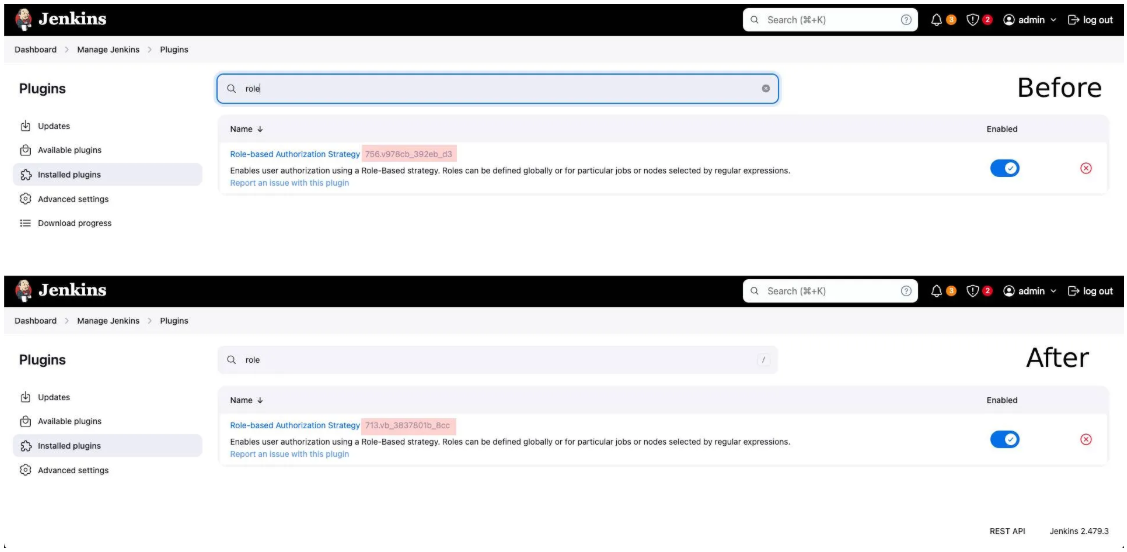1127x552 pixels.
Task: Click the Download progress list icon in the Before sidebar
Action: (25, 224)
